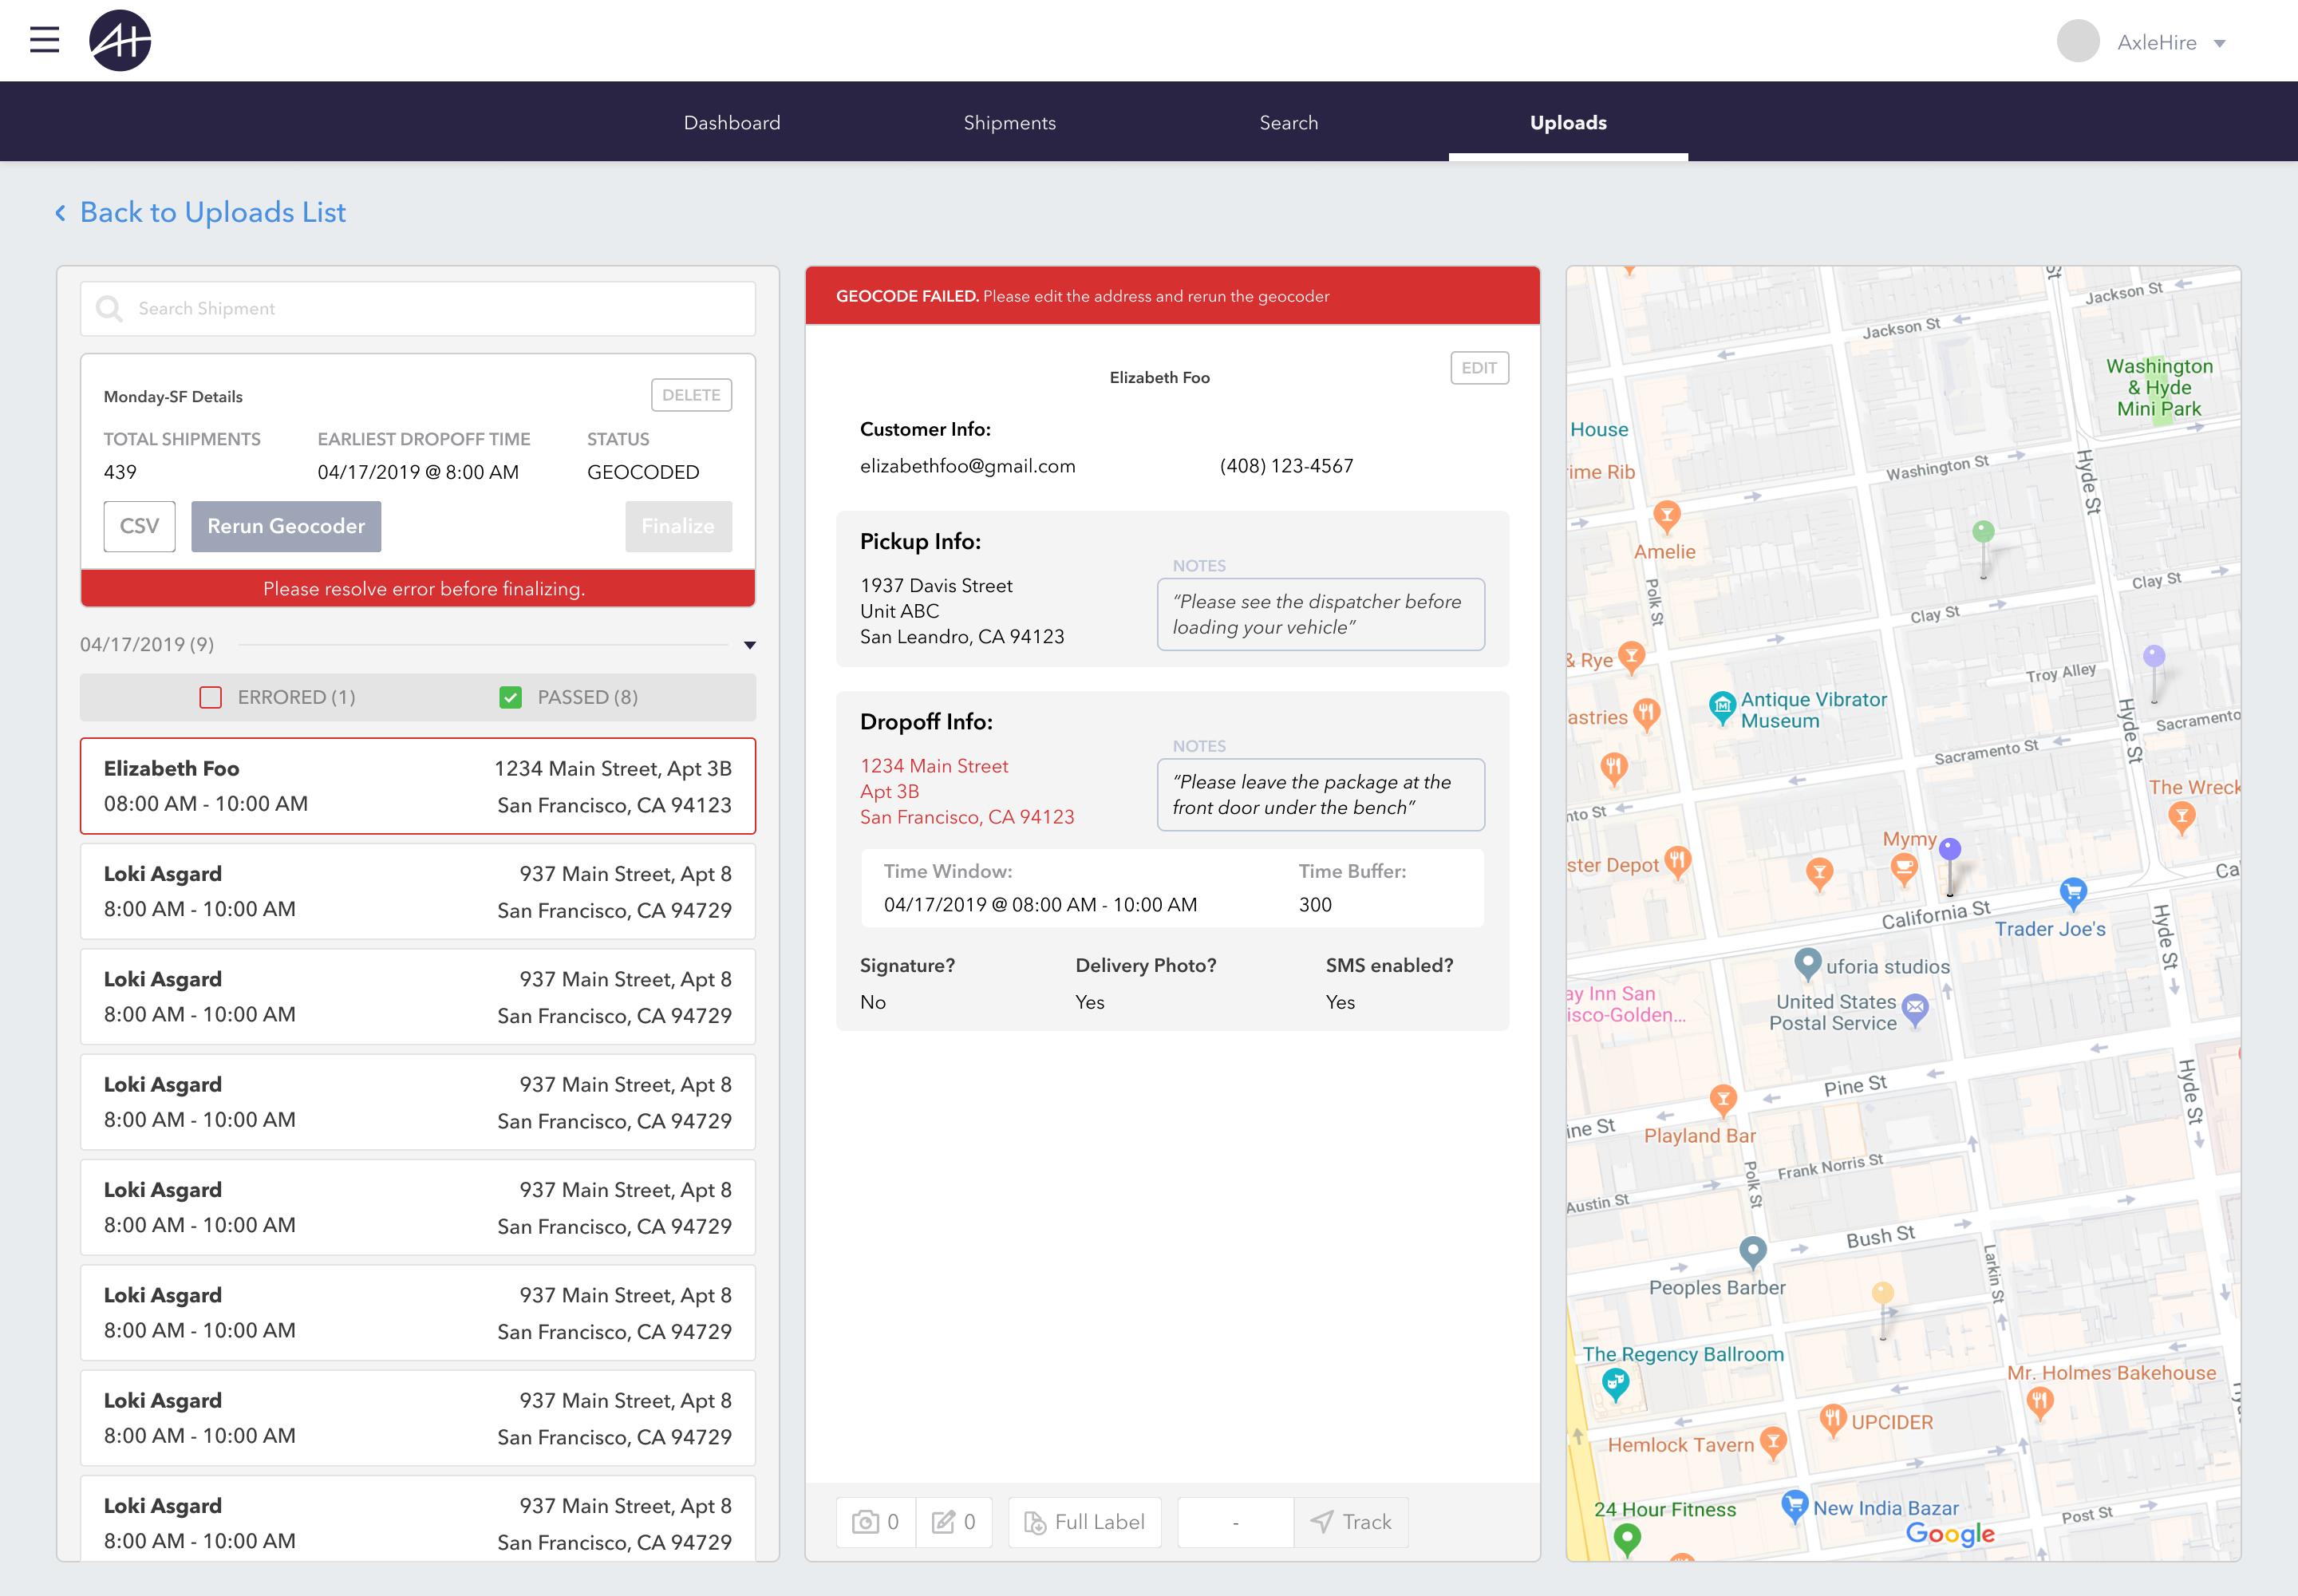Uncheck the PASSED filter checkbox
The image size is (2298, 1596).
coord(510,697)
